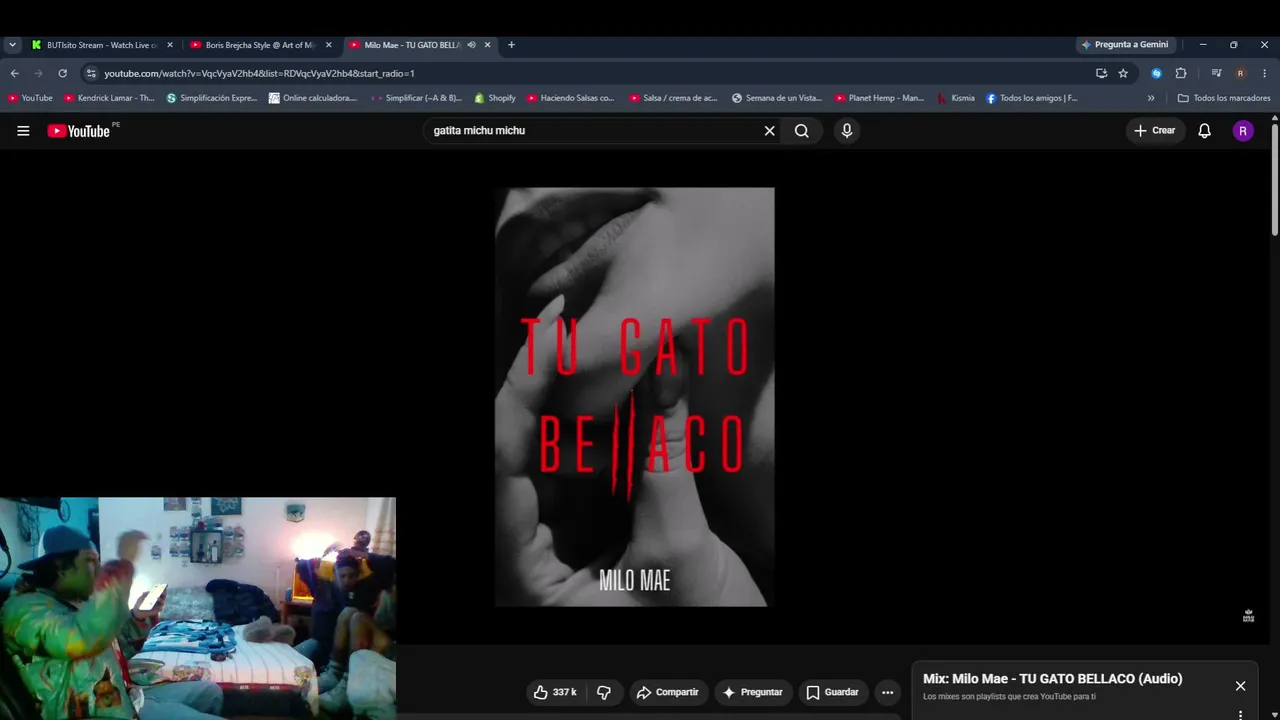Open the Kendrick Lamar bookmark
The height and width of the screenshot is (720, 1280).
coord(109,98)
